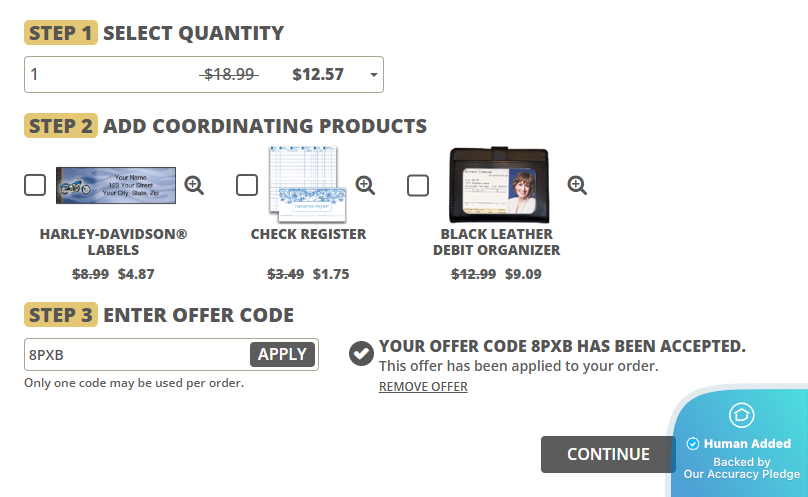Magnify the Black Leather Debit Organizer image

(577, 185)
